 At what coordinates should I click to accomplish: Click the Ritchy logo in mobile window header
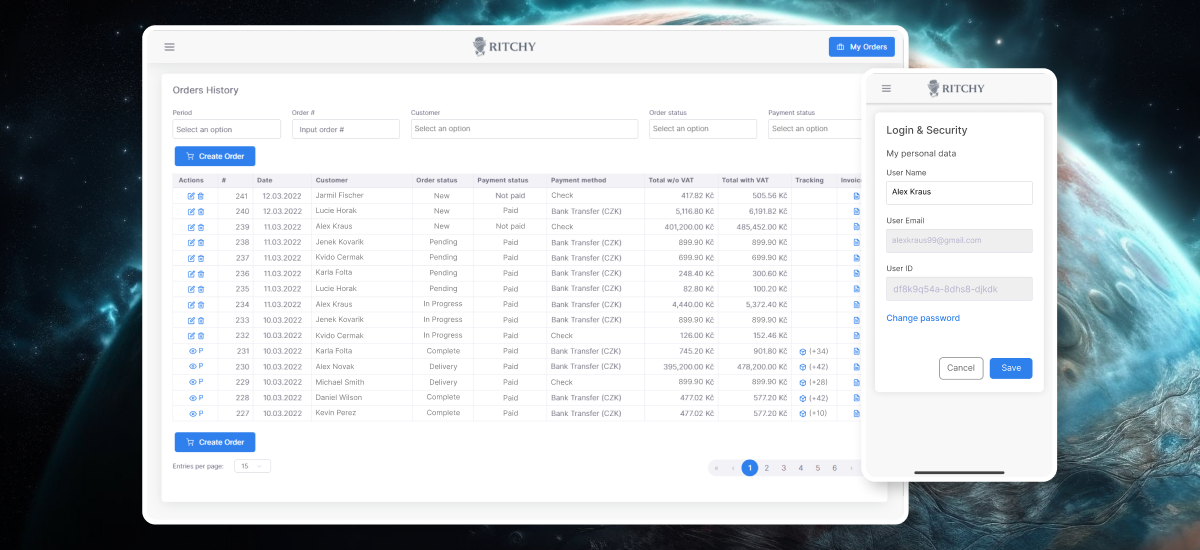pos(956,88)
